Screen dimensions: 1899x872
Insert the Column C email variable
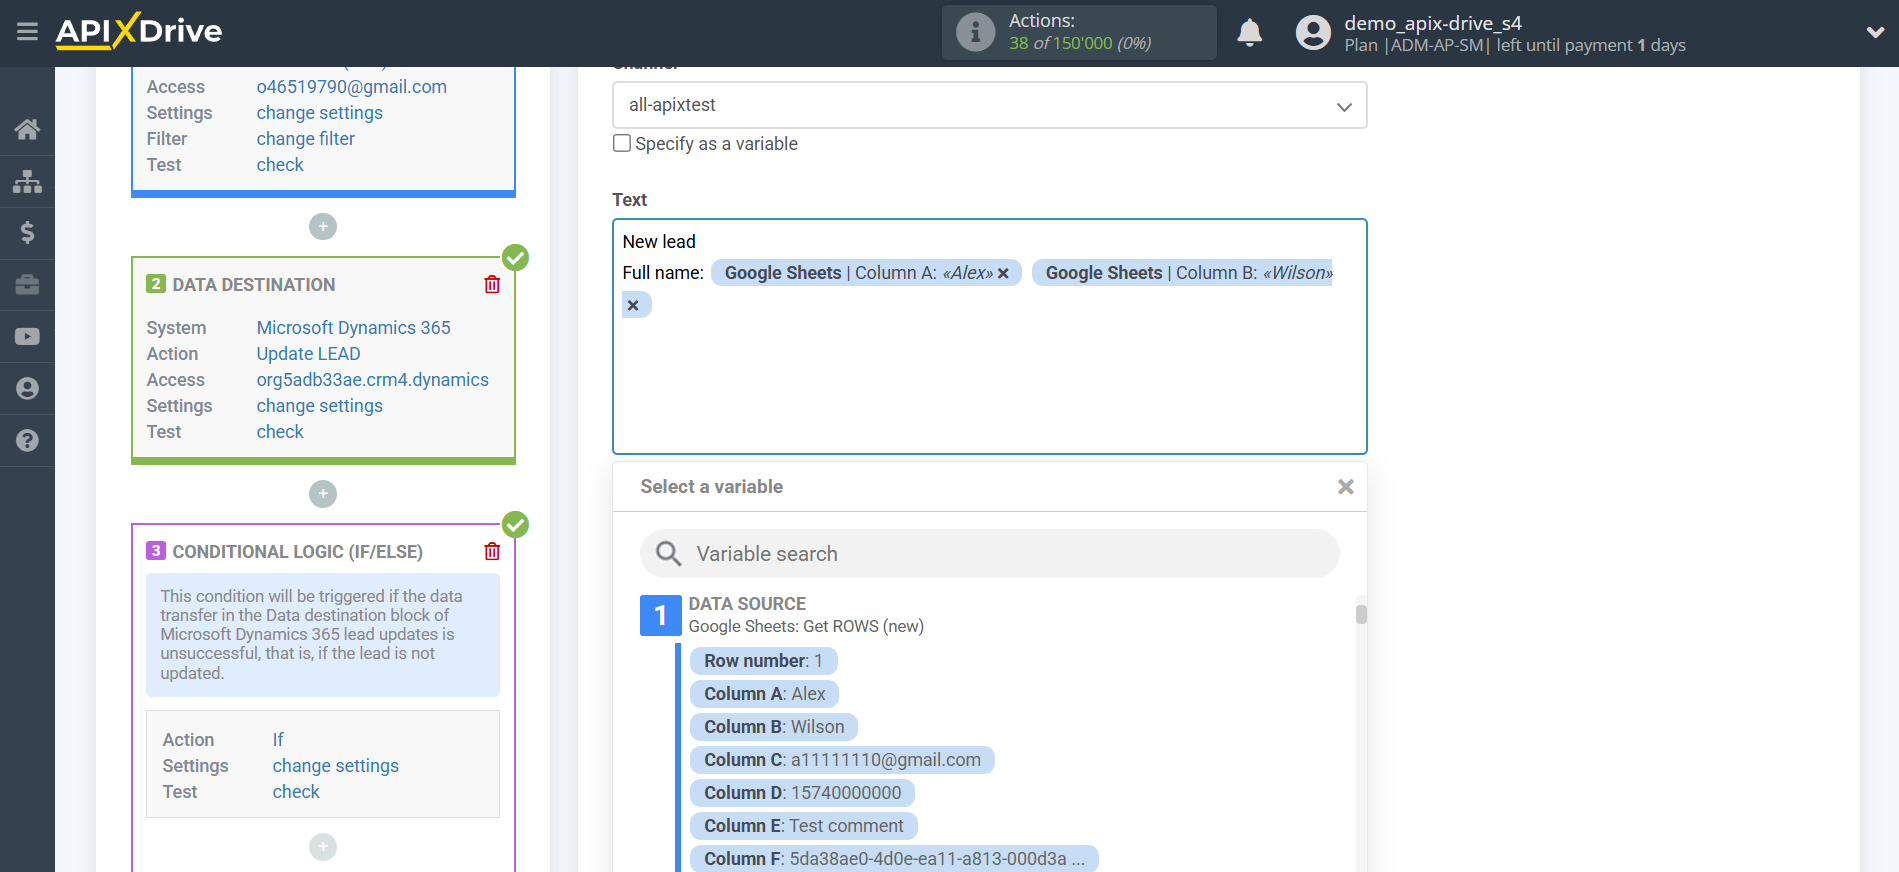842,760
